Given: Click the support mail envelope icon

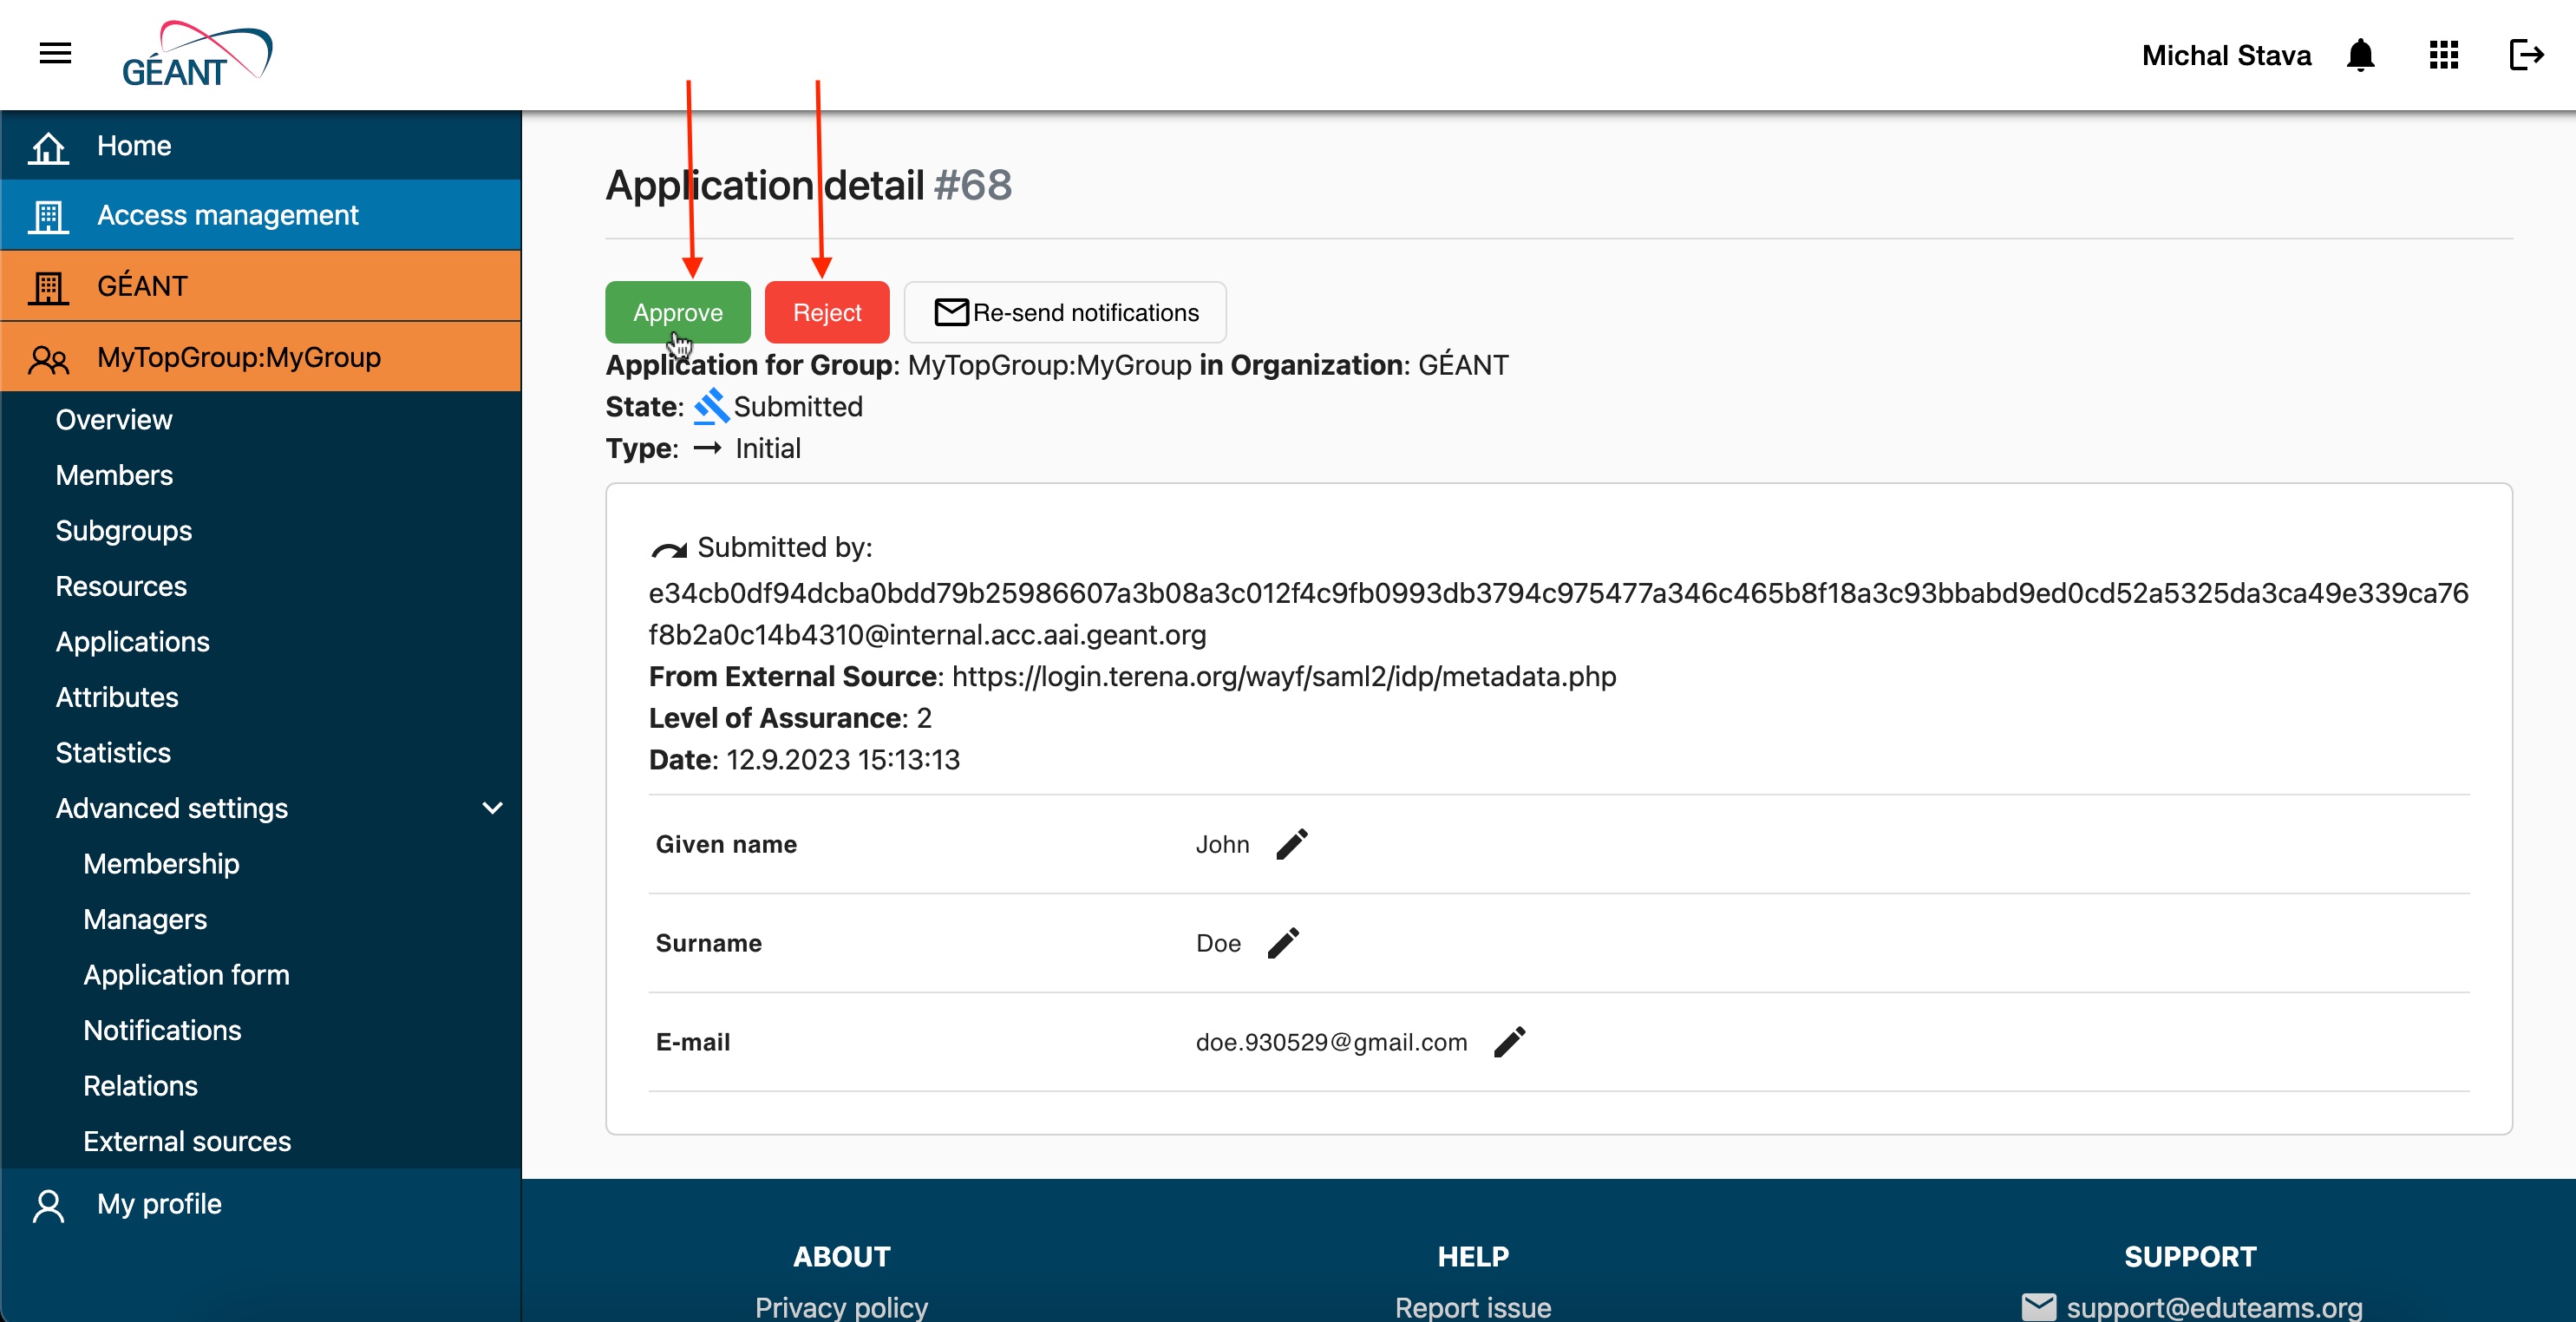Looking at the screenshot, I should [x=2038, y=1307].
